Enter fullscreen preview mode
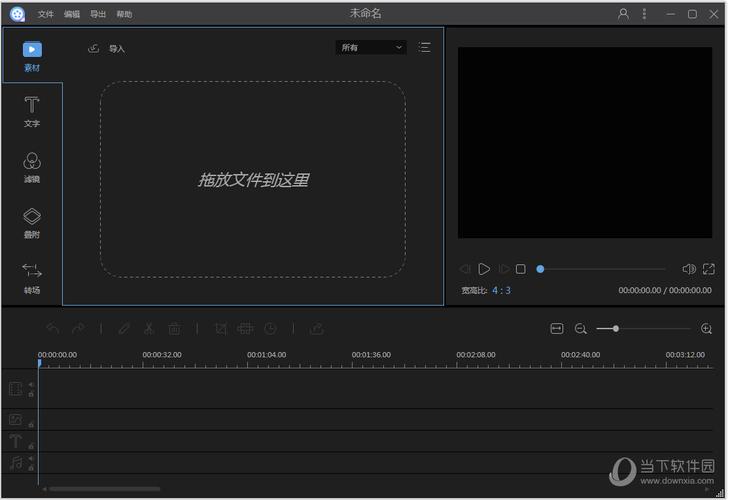The image size is (730, 500). click(x=709, y=269)
